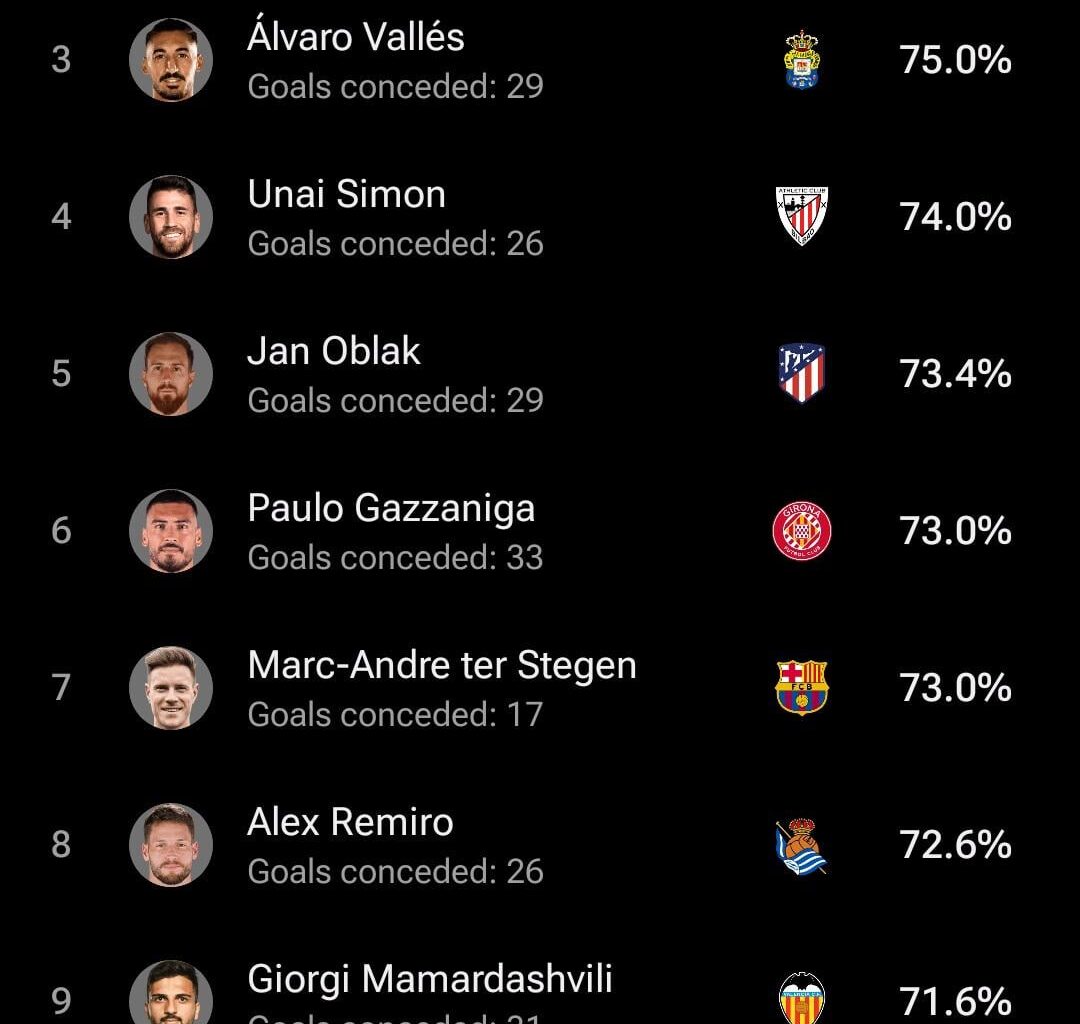Tap Alex Remiro's player avatar
The width and height of the screenshot is (1080, 1024).
point(171,845)
